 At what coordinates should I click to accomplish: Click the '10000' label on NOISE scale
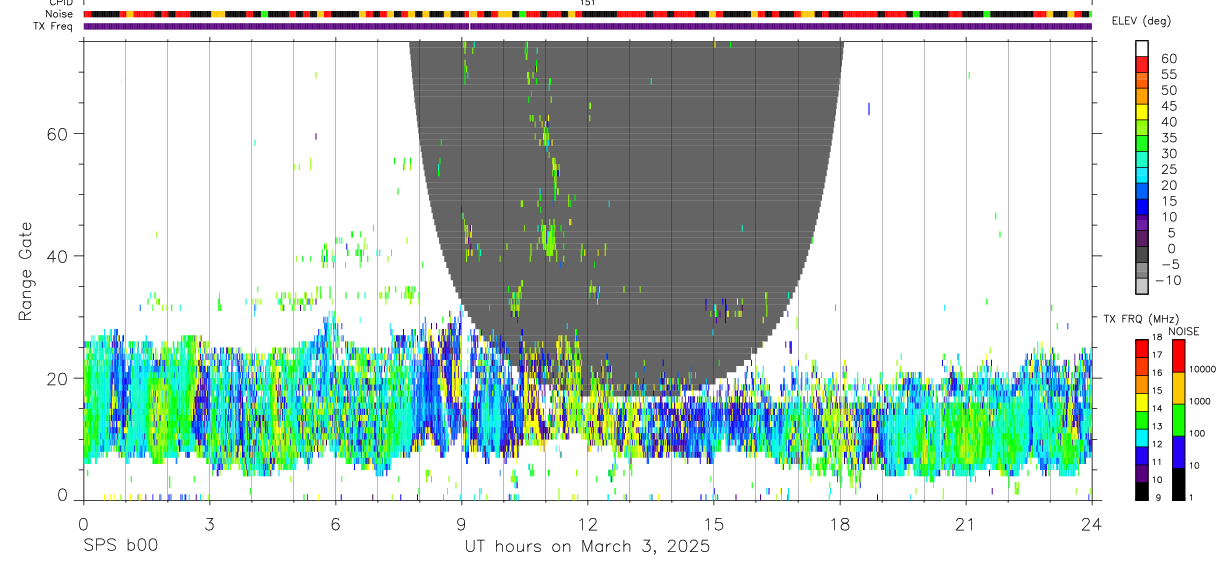click(1202, 370)
